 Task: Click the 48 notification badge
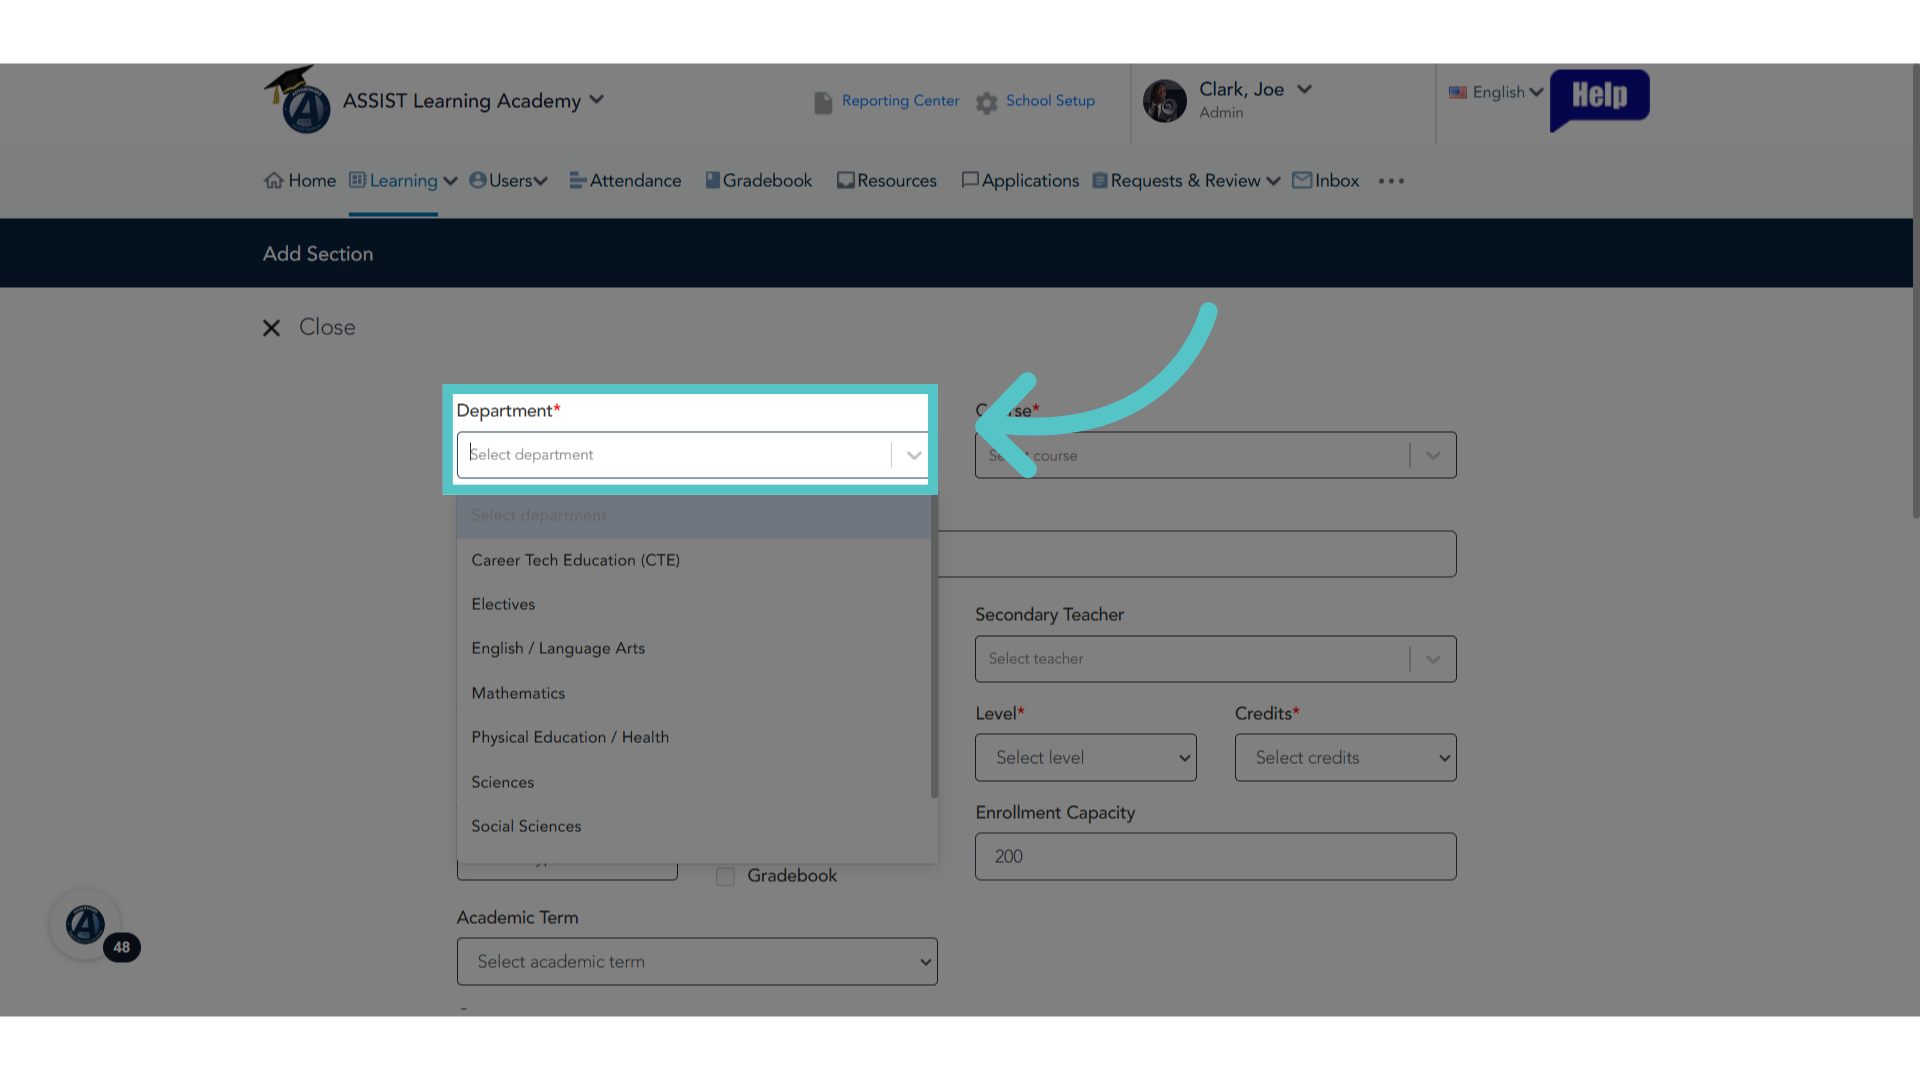pos(121,947)
